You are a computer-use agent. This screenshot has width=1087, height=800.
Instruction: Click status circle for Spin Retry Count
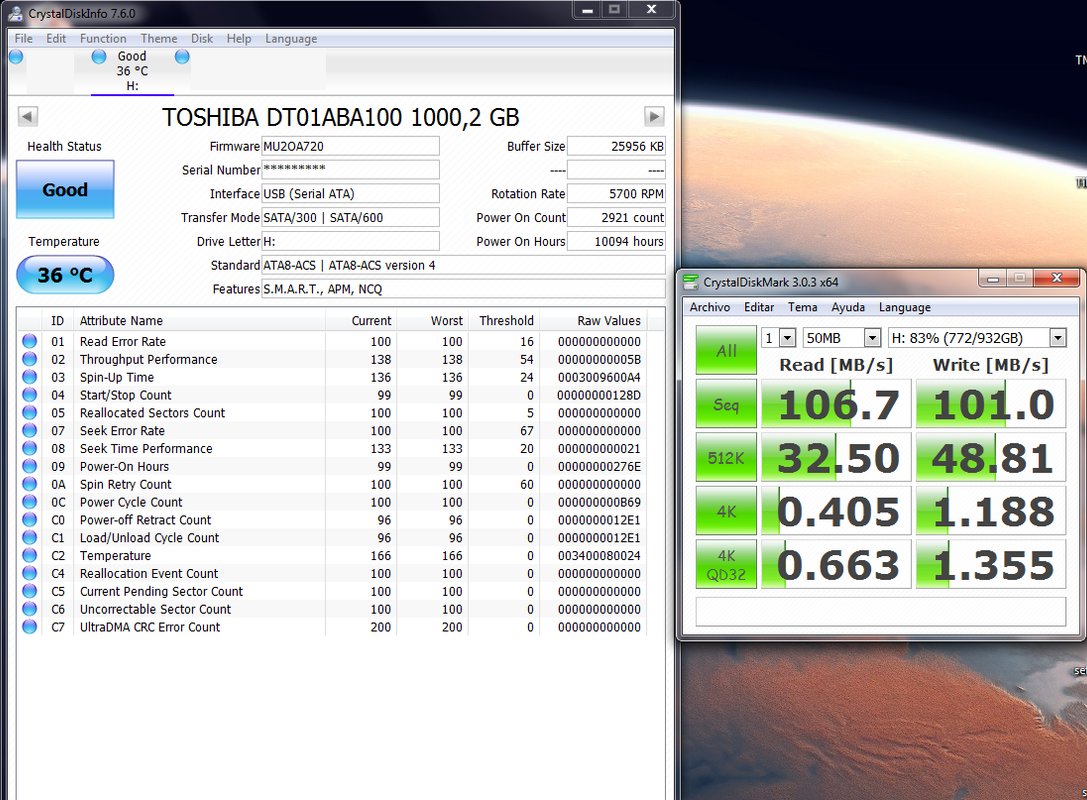pos(30,484)
